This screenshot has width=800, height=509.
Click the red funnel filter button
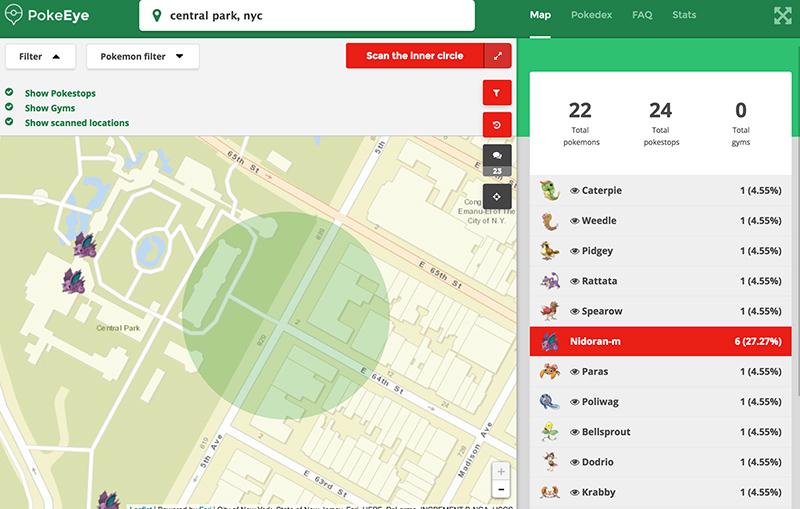497,93
